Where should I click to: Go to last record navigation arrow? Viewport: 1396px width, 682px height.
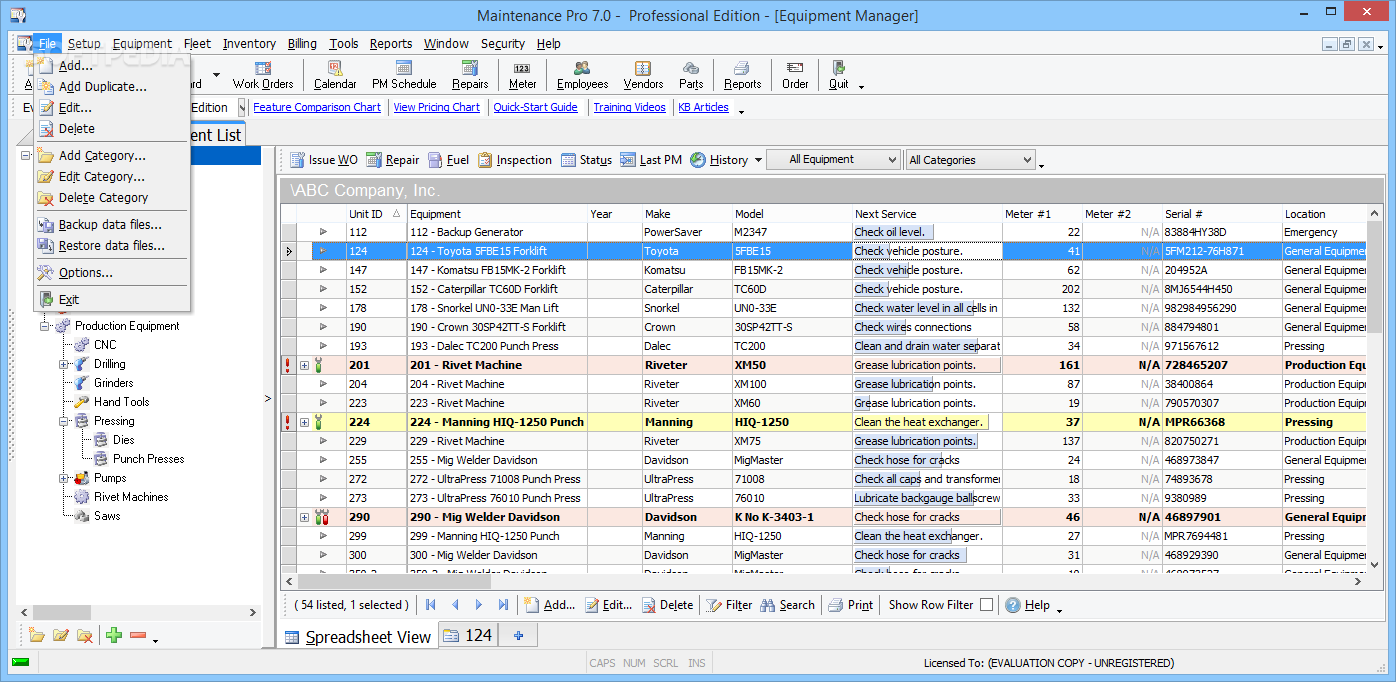(503, 605)
